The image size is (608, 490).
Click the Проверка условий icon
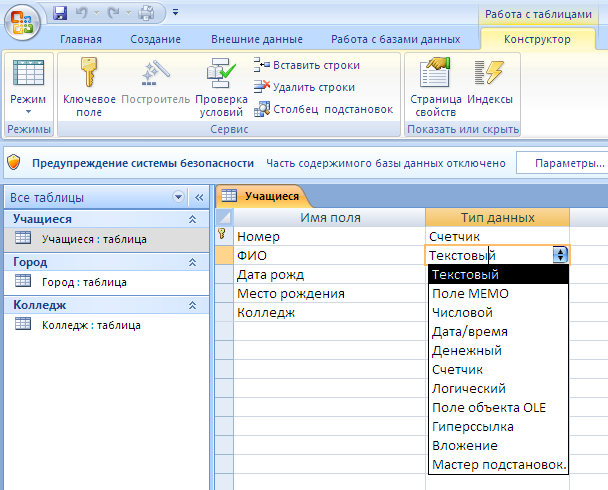(220, 74)
